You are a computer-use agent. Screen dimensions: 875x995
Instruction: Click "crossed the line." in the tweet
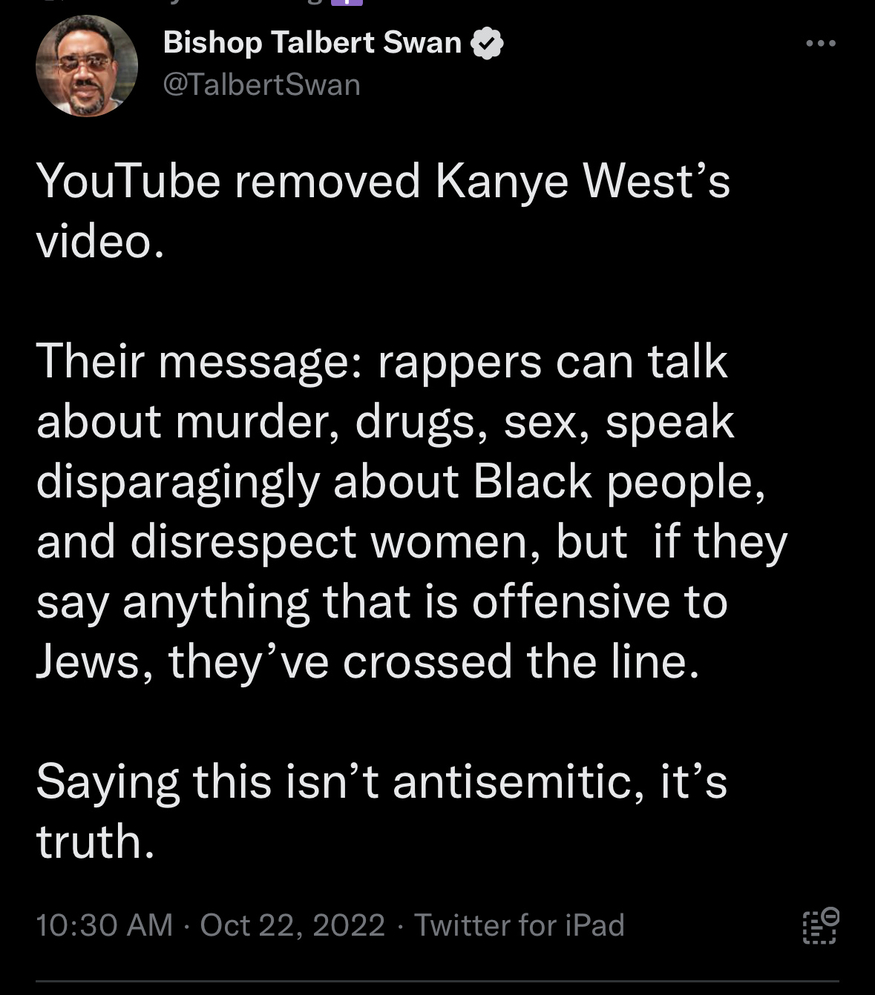pyautogui.click(x=521, y=662)
